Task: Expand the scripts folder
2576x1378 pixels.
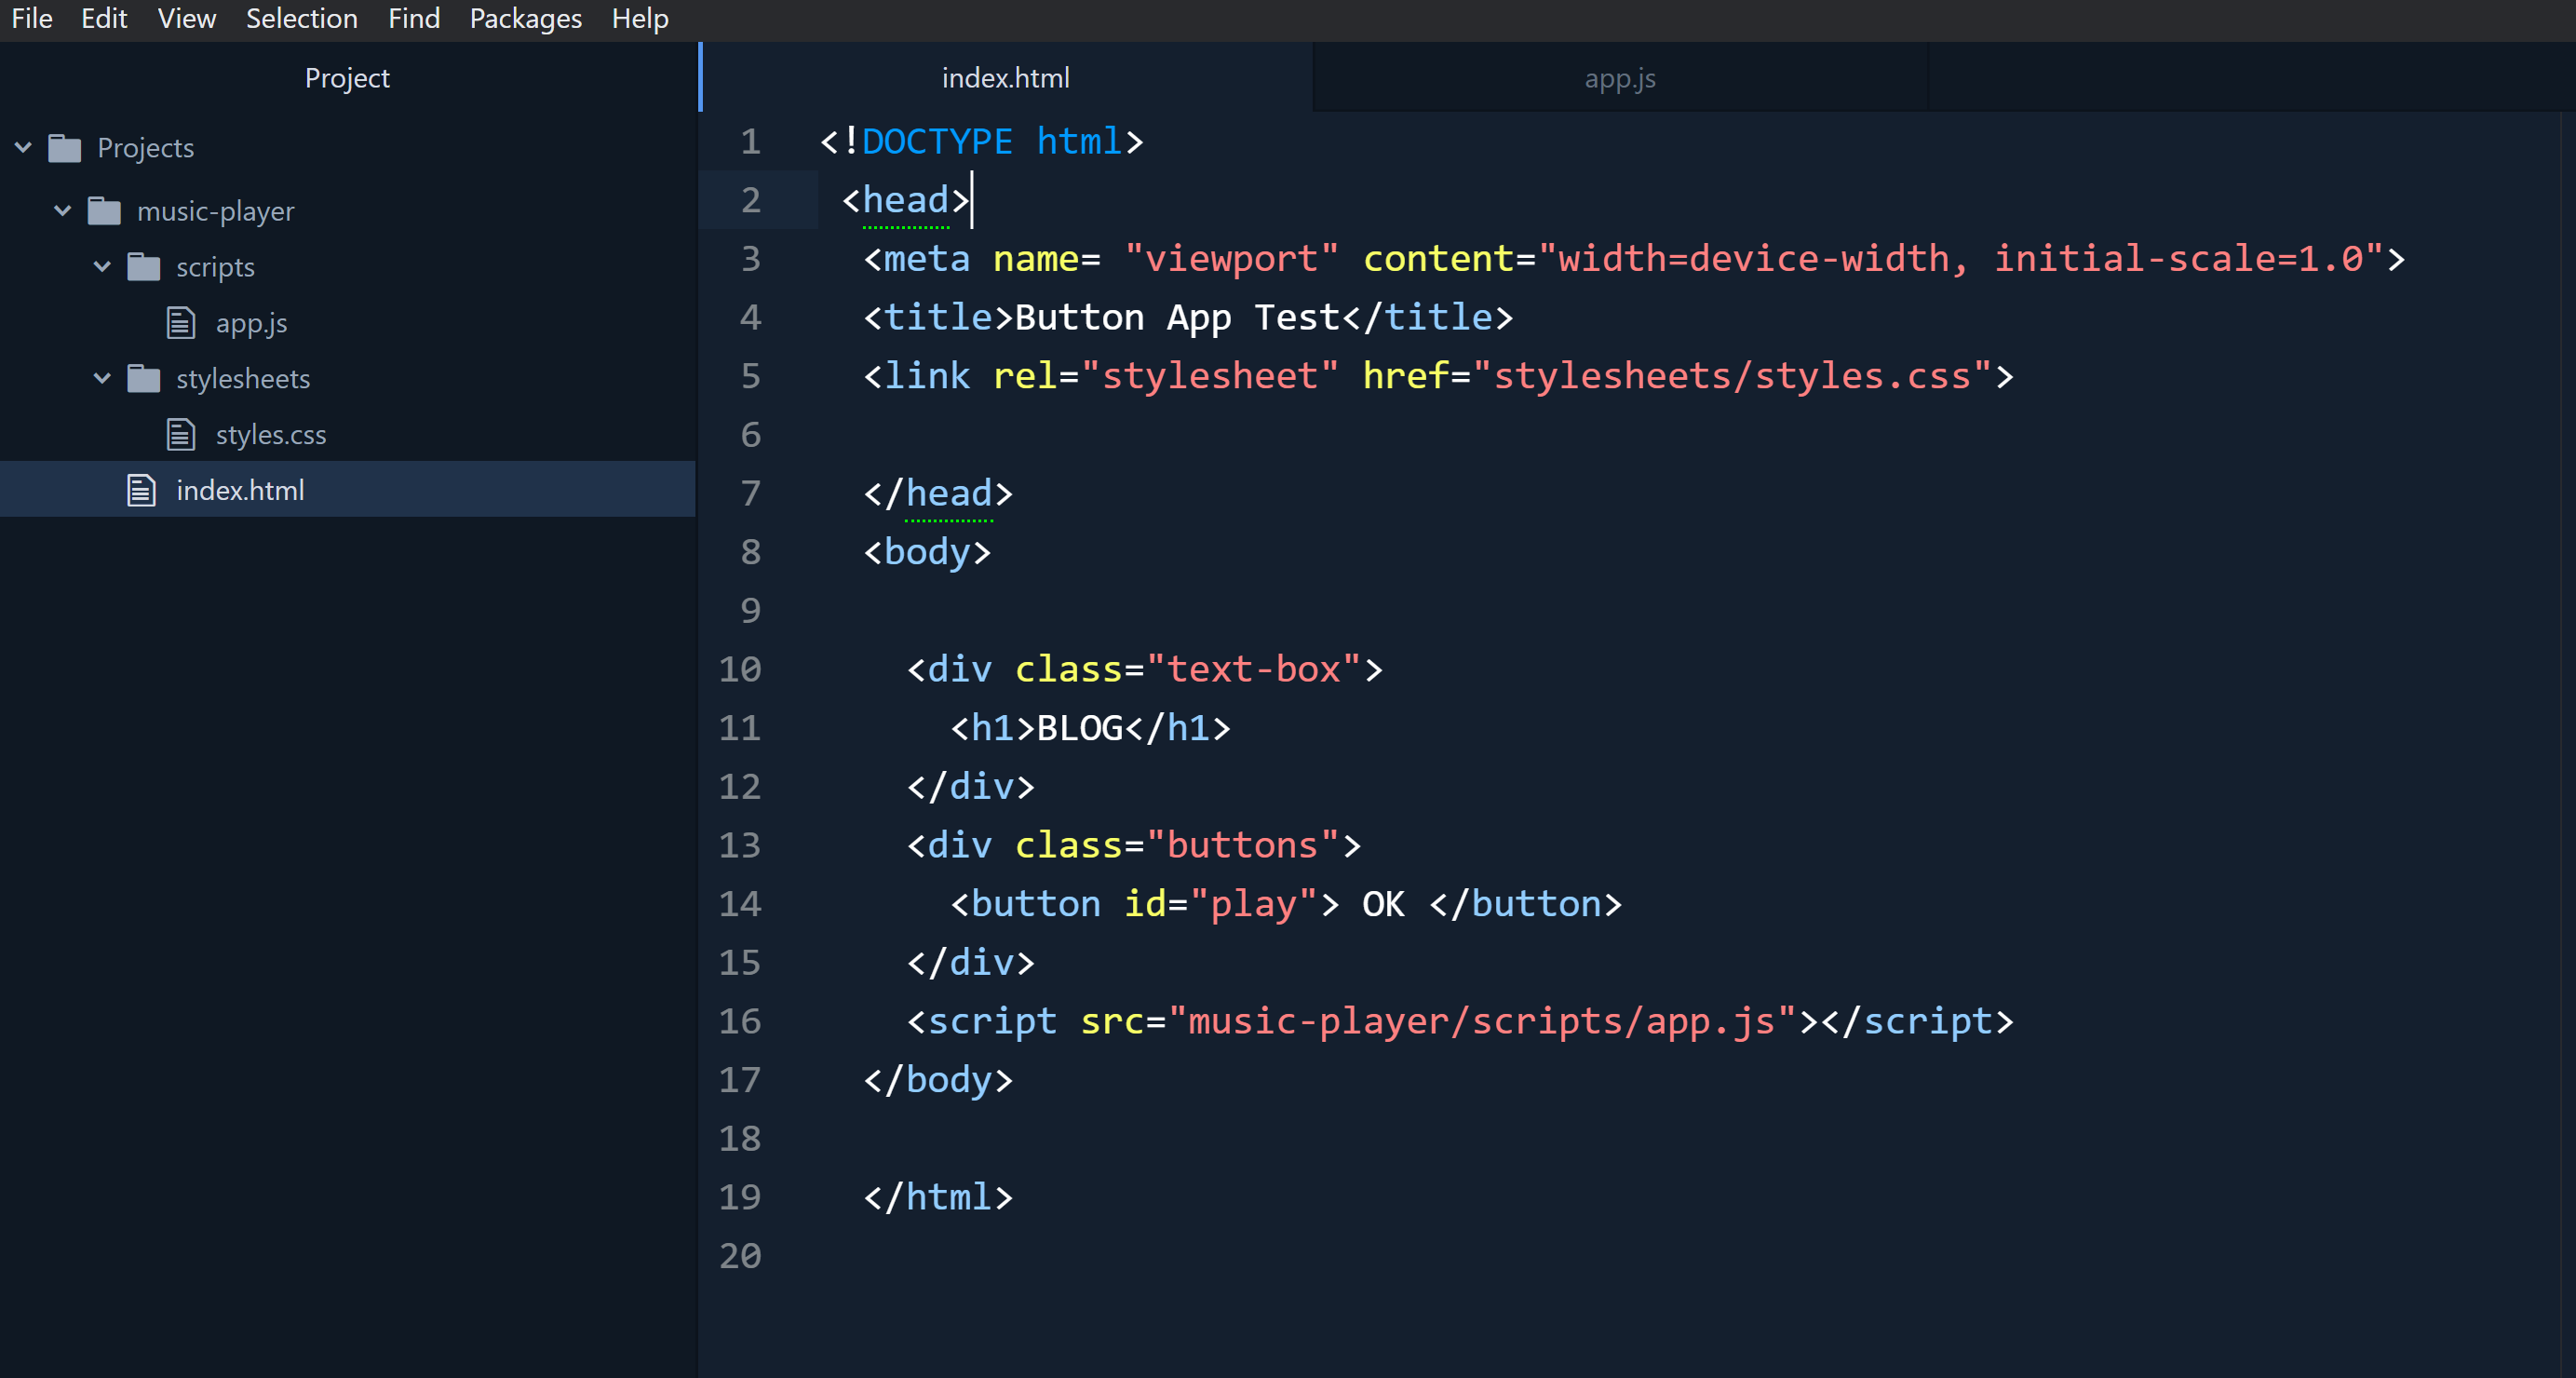Action: pos(102,265)
